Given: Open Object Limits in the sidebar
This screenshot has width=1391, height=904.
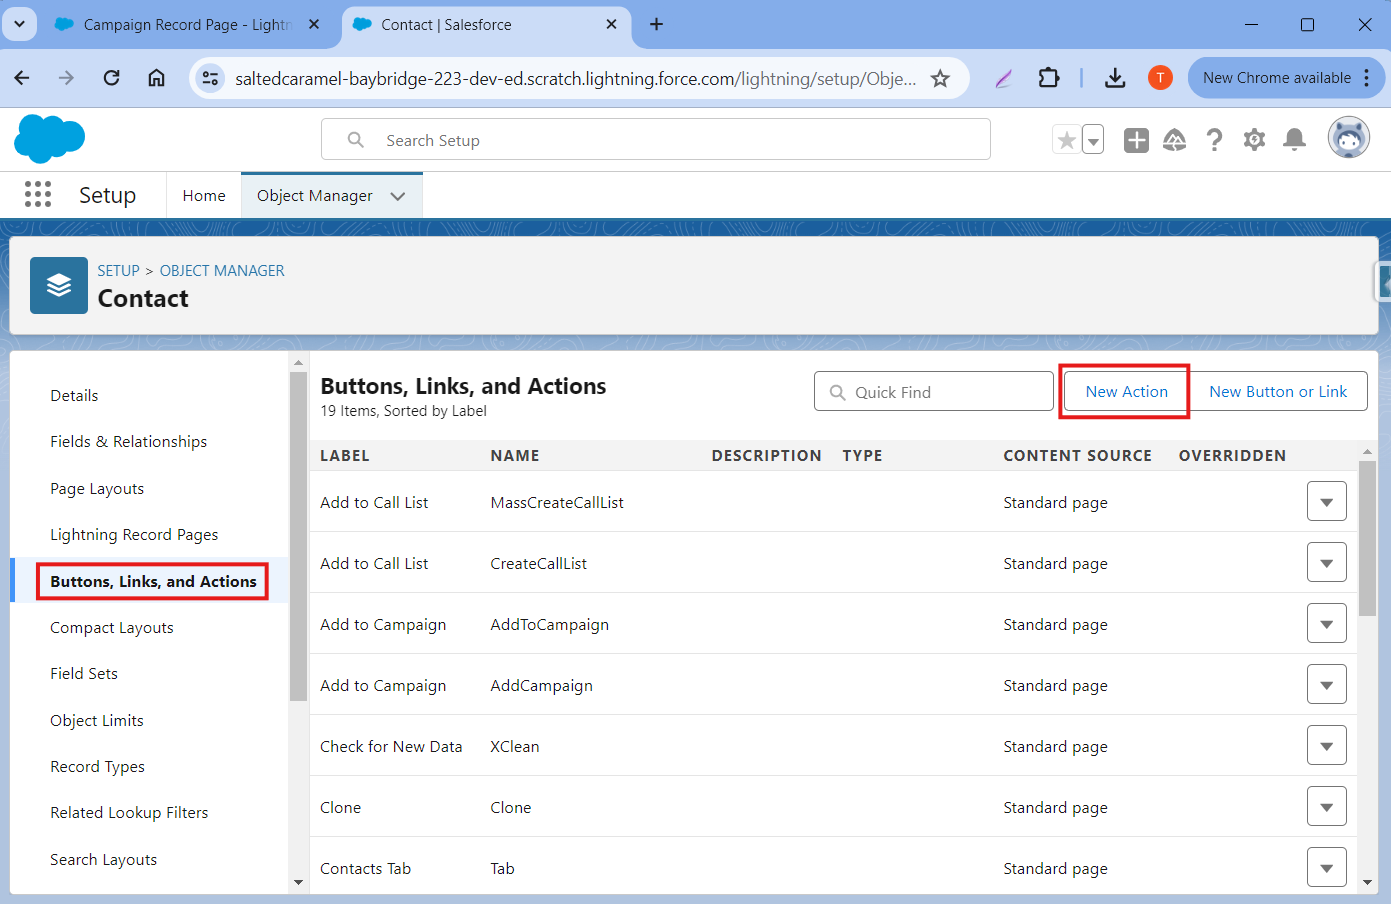Looking at the screenshot, I should click(97, 721).
